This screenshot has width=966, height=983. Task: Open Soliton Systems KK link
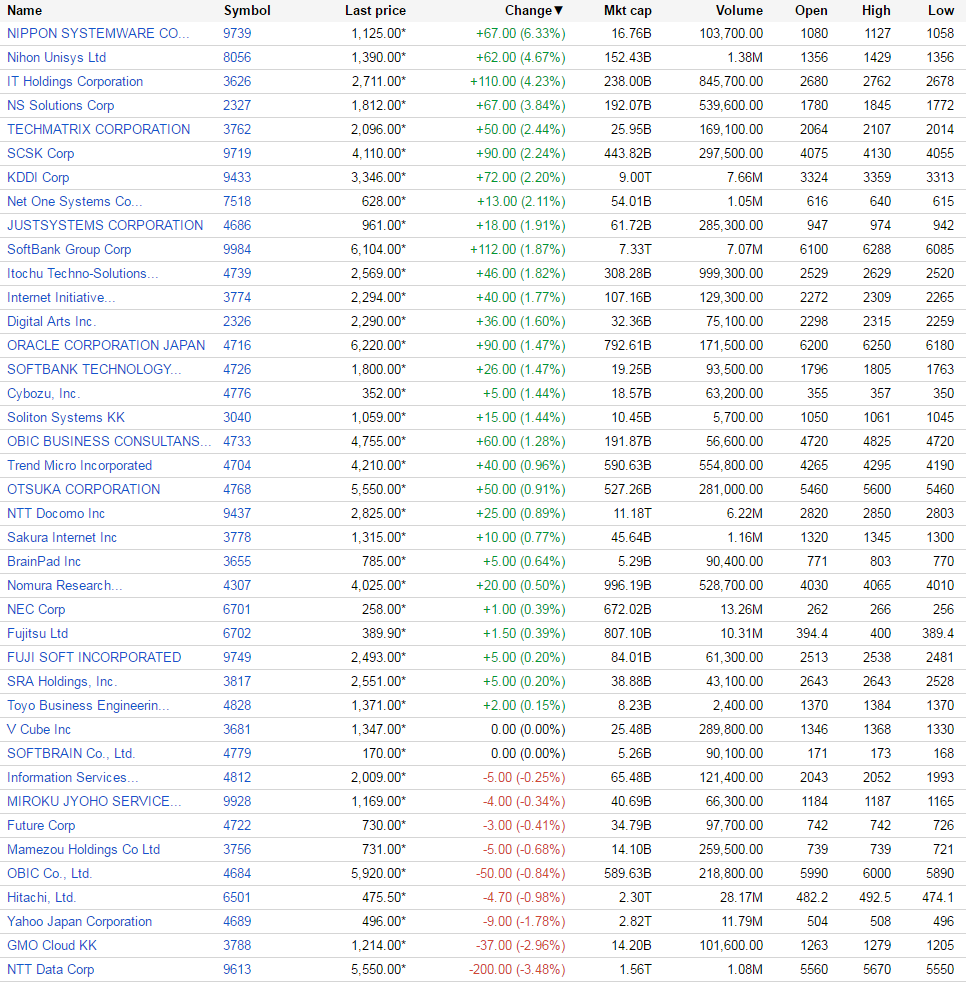coord(66,418)
